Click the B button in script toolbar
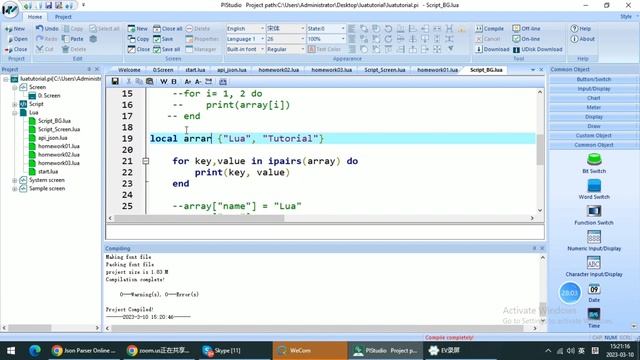Image resolution: width=640 pixels, height=360 pixels. pos(173,81)
